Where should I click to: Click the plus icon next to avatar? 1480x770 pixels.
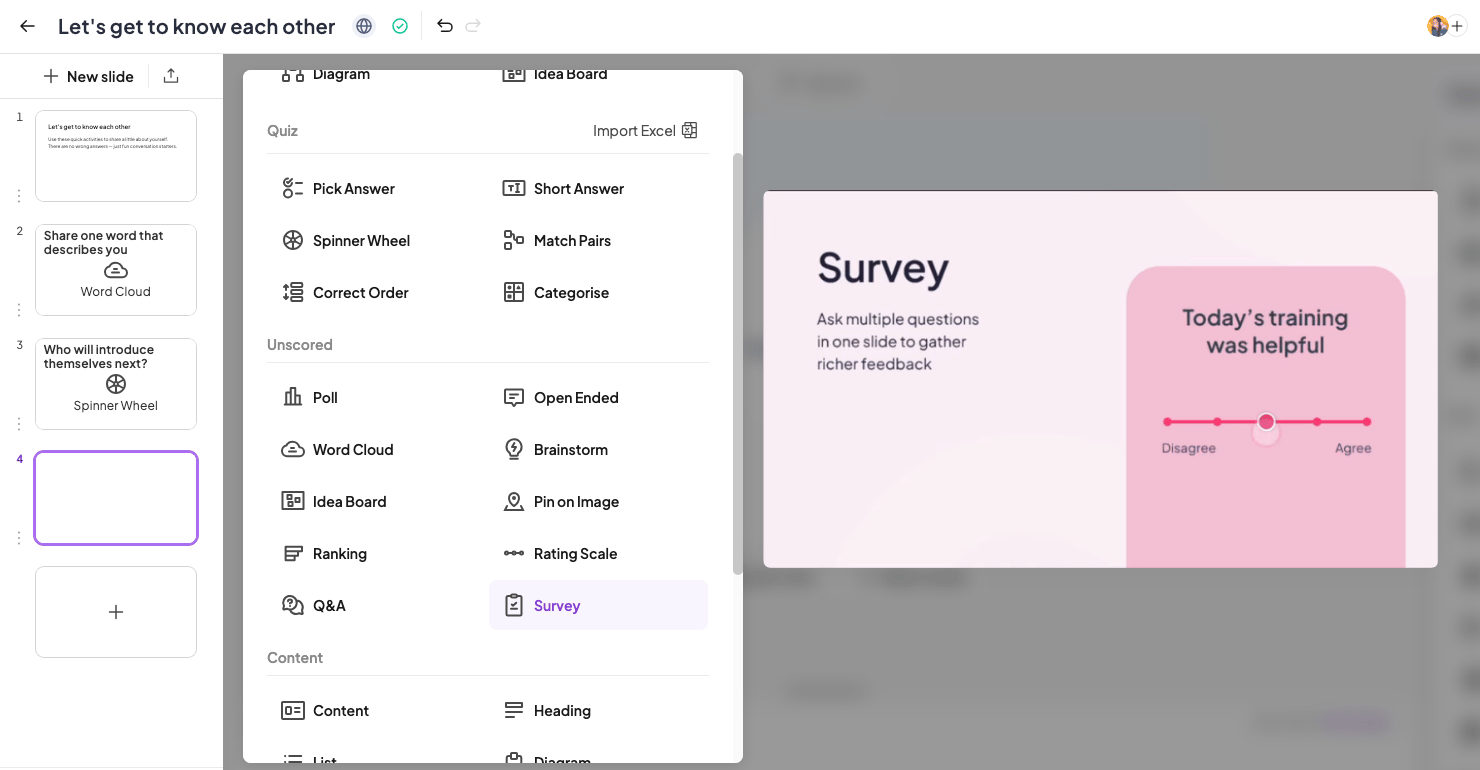click(1458, 26)
